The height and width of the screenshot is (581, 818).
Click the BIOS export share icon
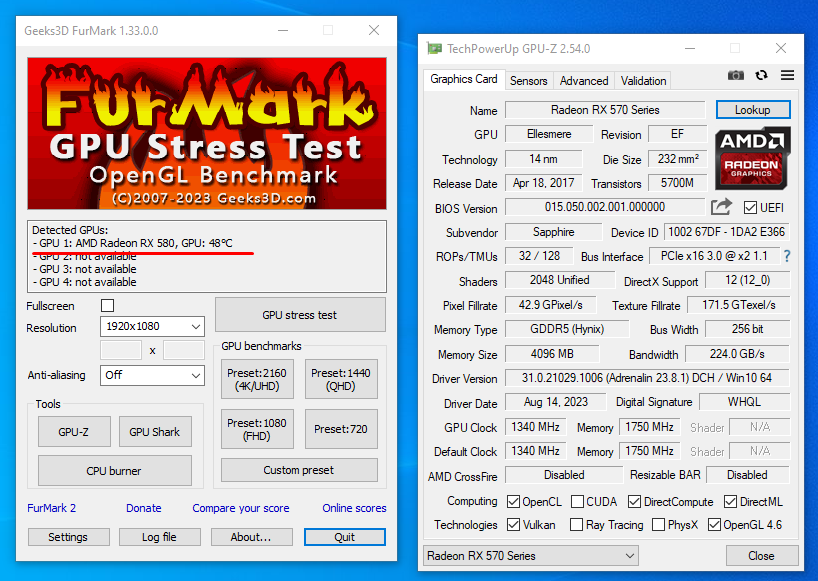coord(721,207)
